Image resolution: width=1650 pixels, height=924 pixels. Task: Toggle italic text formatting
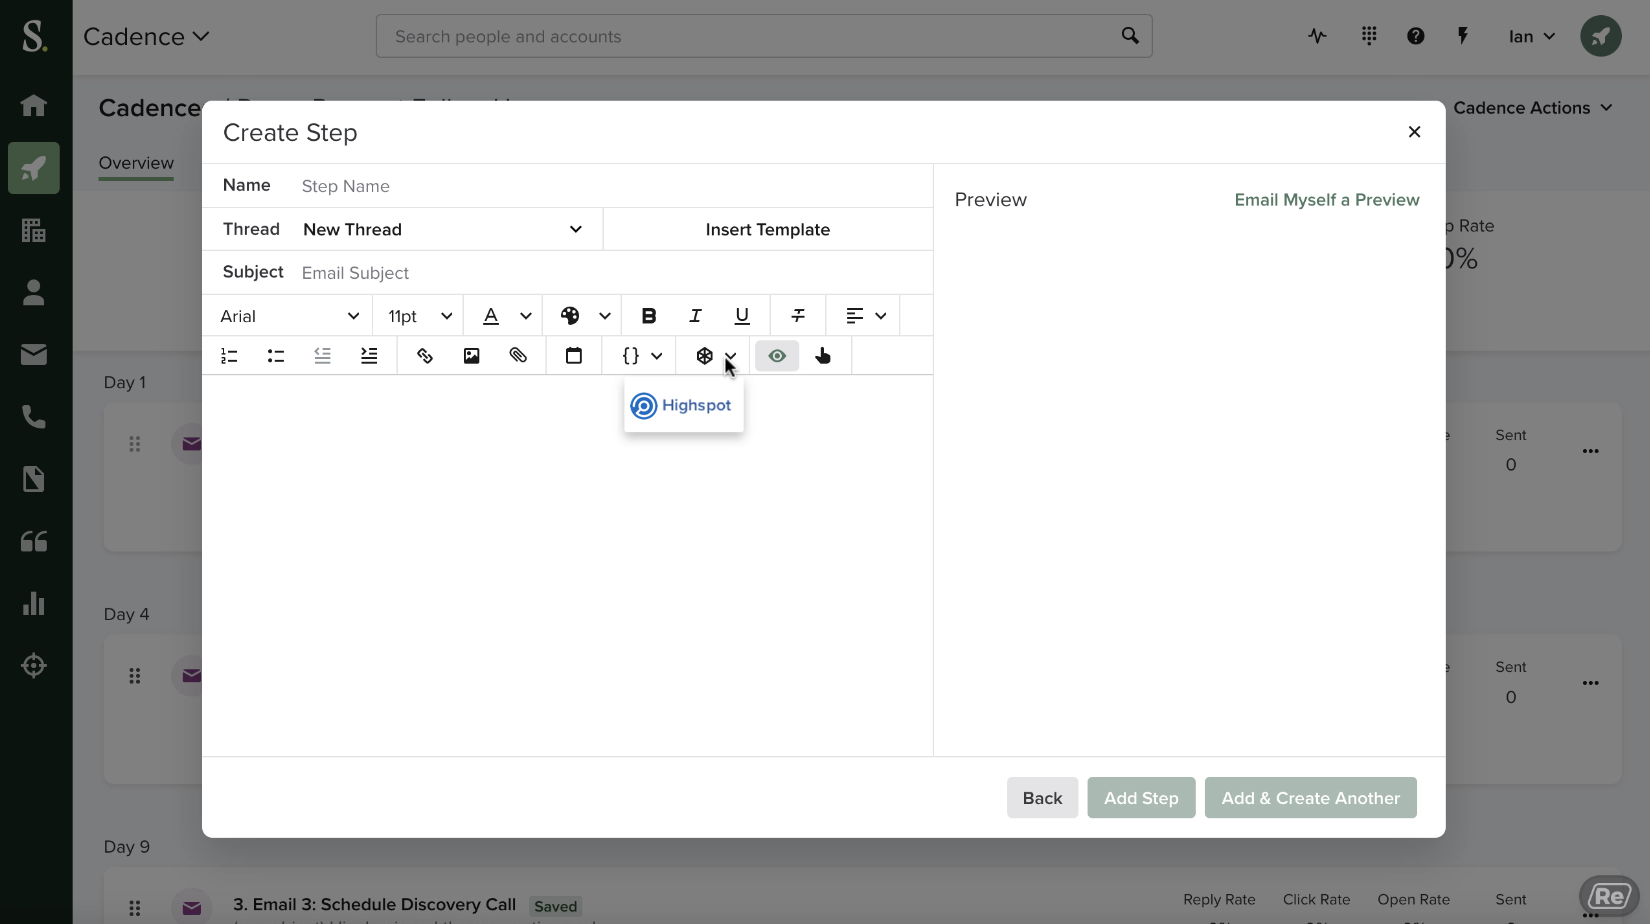(x=695, y=316)
